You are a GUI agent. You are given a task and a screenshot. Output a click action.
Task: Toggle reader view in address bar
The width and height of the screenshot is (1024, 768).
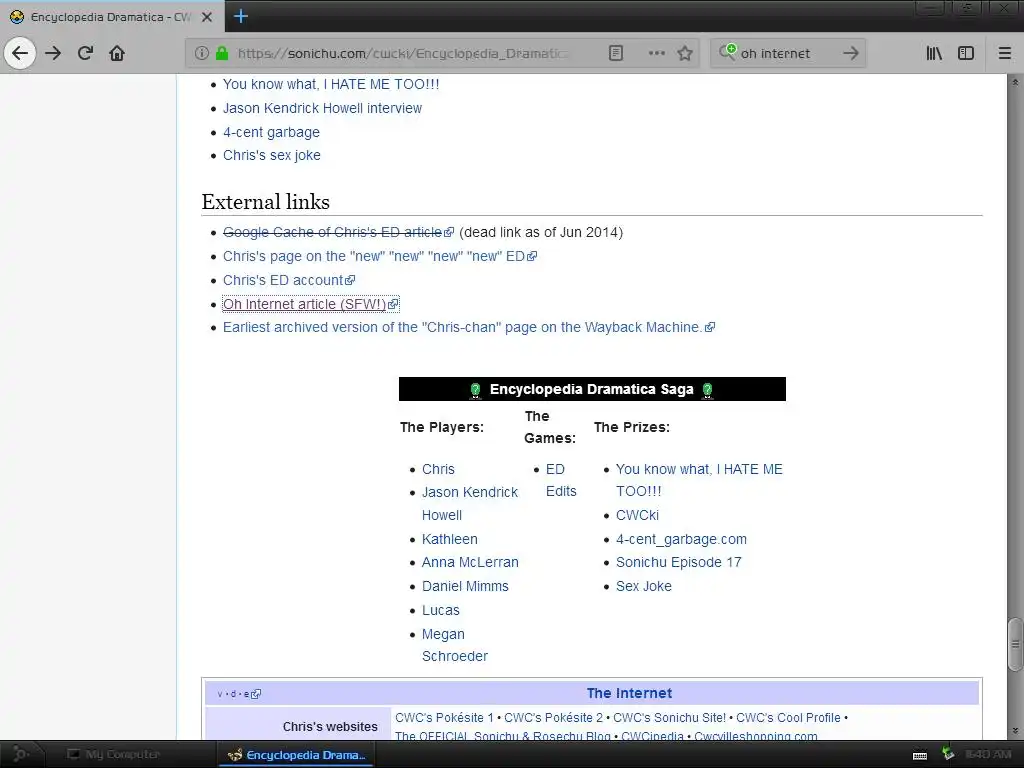pyautogui.click(x=616, y=53)
